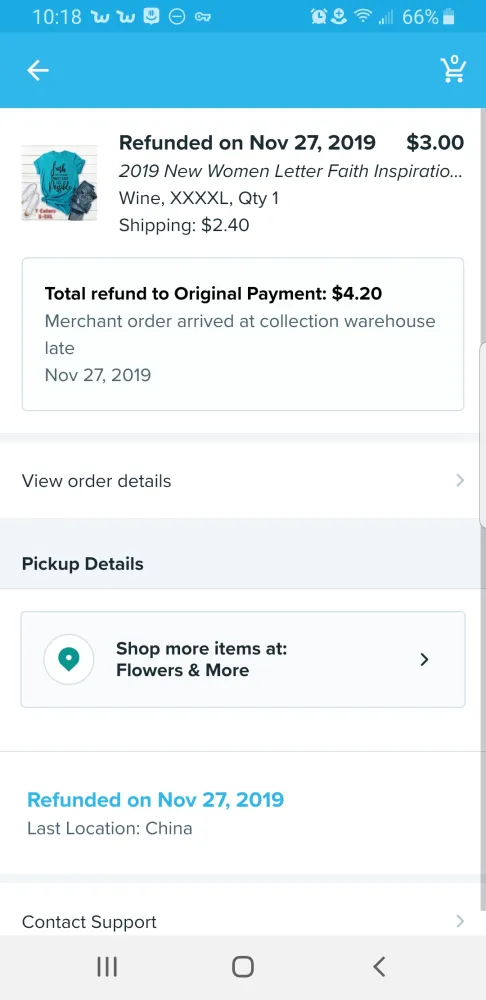The width and height of the screenshot is (486, 1000).
Task: Tap the Android navigation back chevron
Action: pyautogui.click(x=379, y=967)
